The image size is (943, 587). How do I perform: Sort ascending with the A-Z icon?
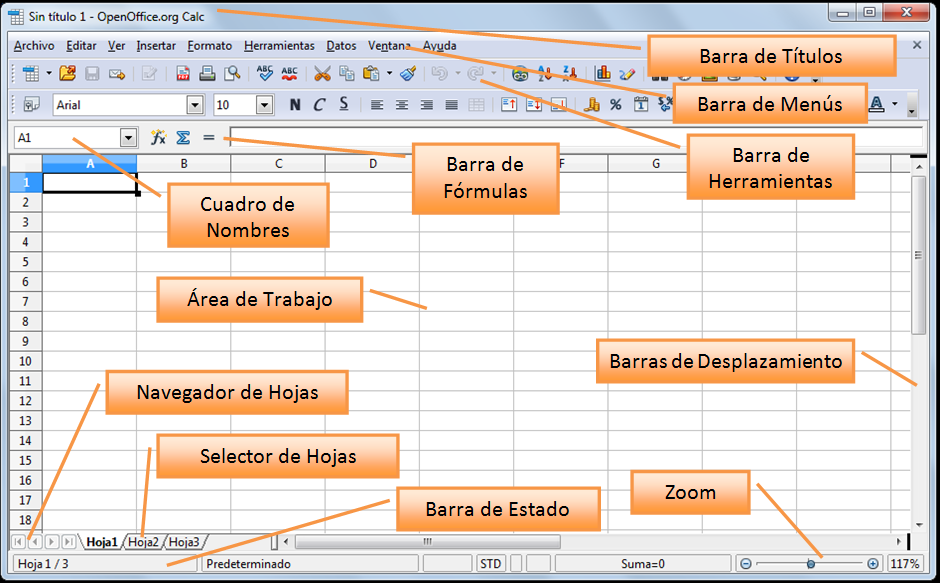[x=545, y=74]
